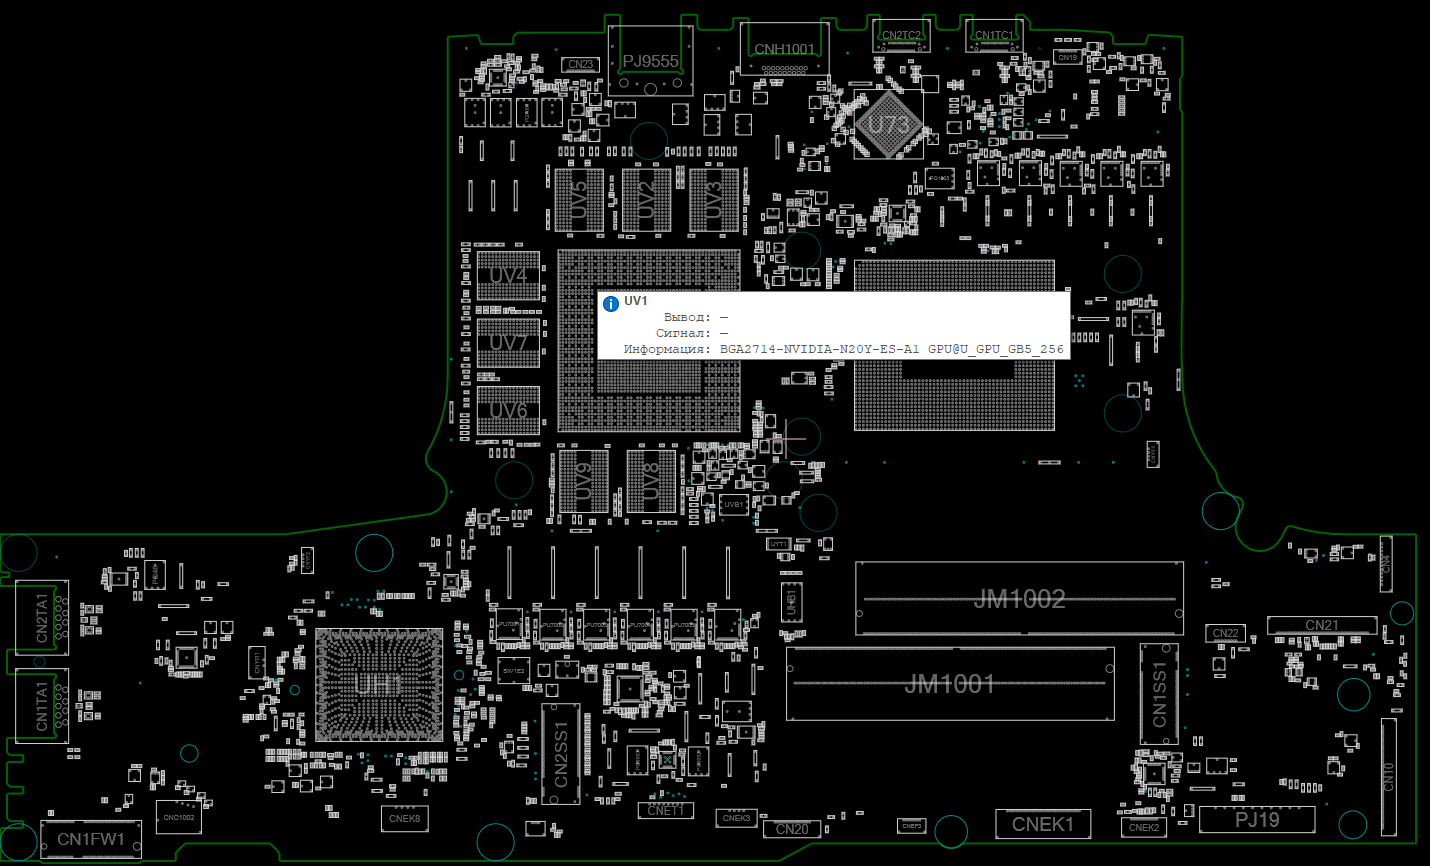Viewport: 1430px width, 866px height.
Task: Click the blue info icon in the UV1 tooltip
Action: (611, 304)
